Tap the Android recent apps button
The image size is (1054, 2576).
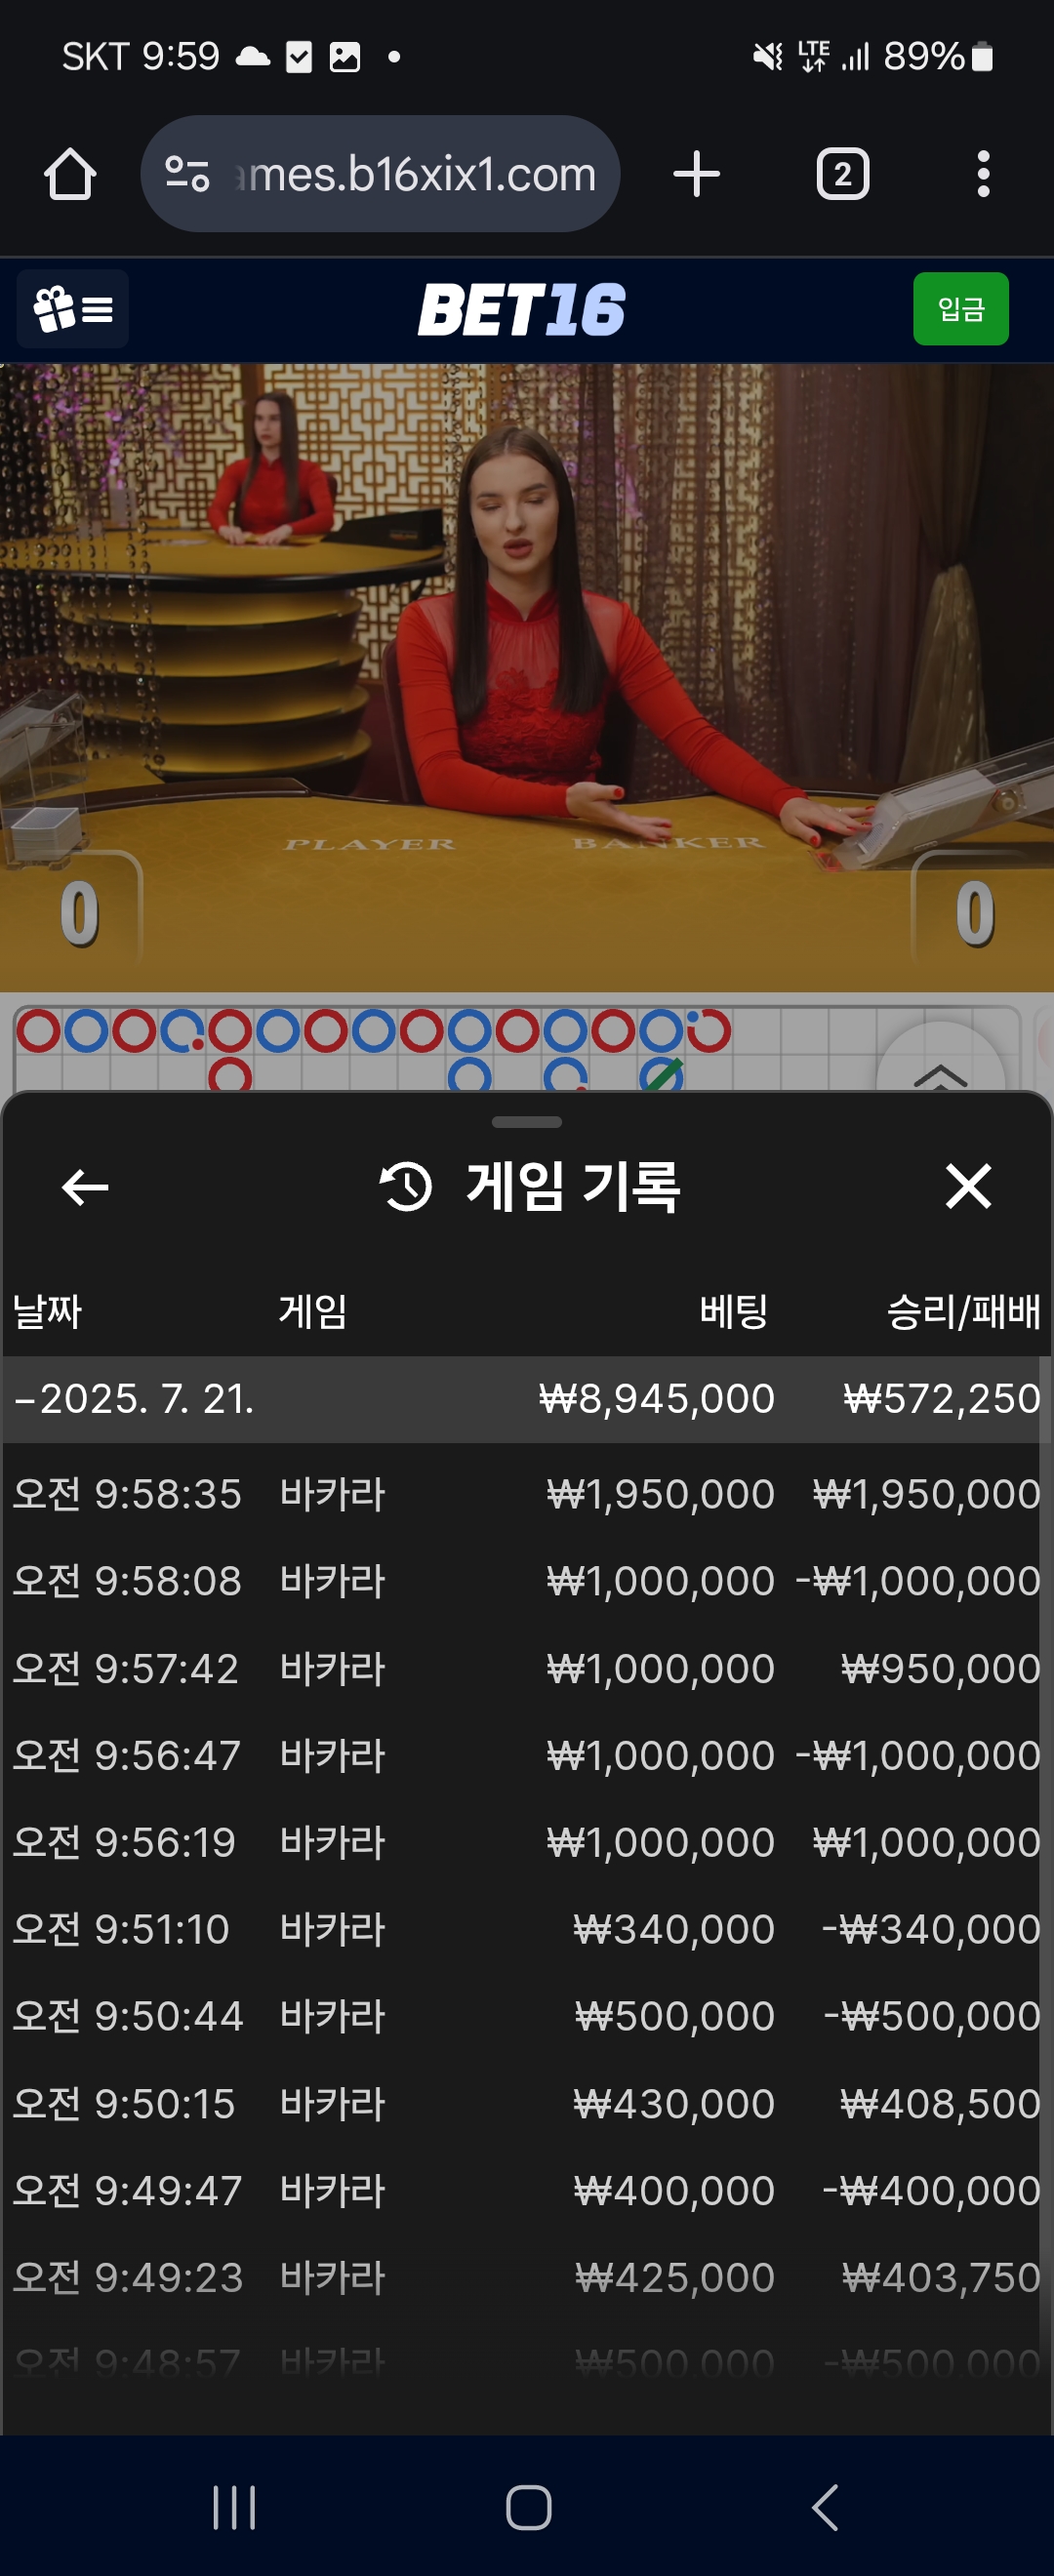coord(235,2507)
